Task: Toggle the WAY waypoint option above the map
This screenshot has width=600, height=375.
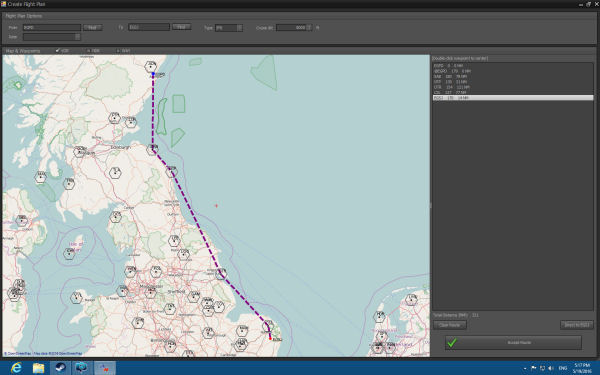Action: [123, 51]
